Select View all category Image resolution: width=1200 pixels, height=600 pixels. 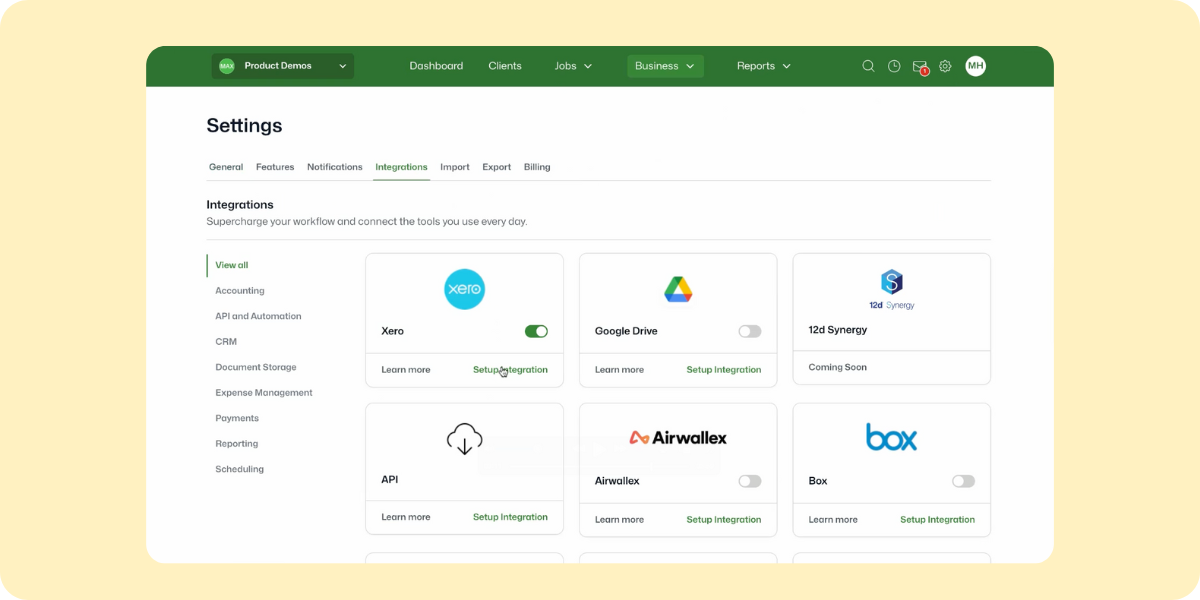(232, 265)
